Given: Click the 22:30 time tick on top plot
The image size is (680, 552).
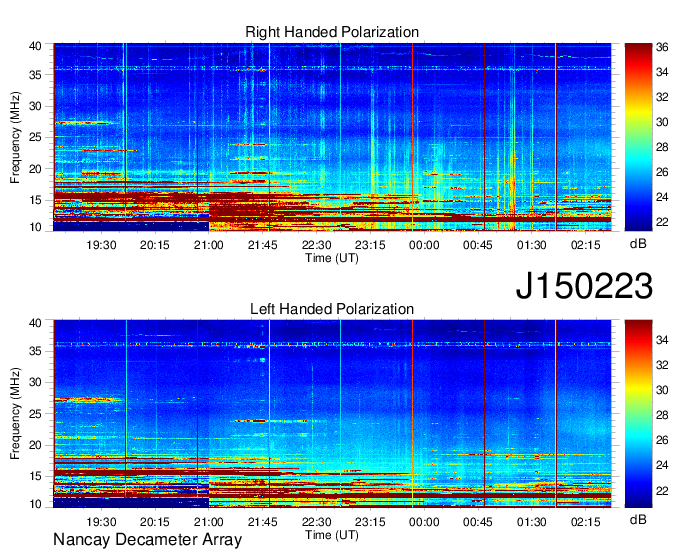Looking at the screenshot, I should [x=317, y=245].
